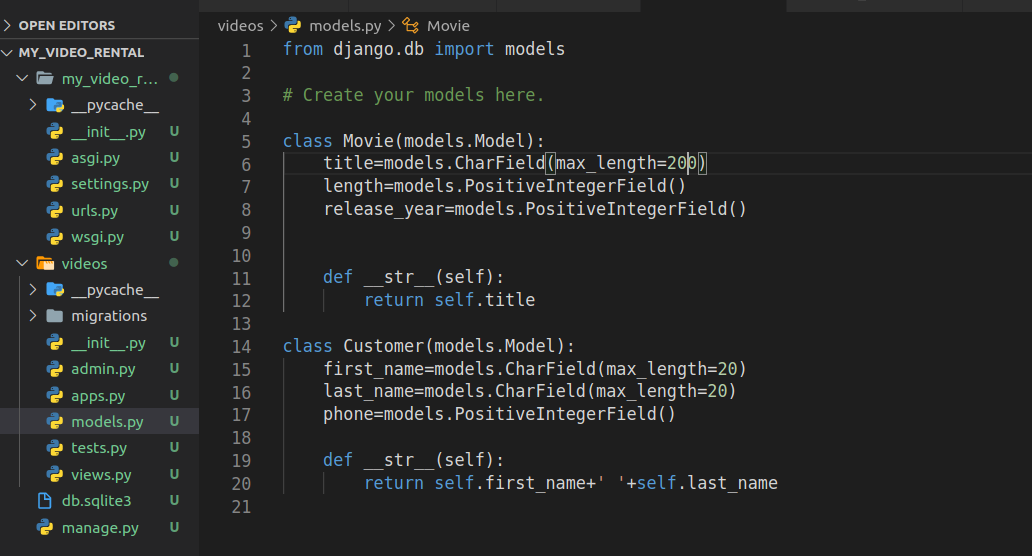The height and width of the screenshot is (556, 1032).
Task: Click 'class Customer(models.Model):' code line
Action: click(428, 346)
